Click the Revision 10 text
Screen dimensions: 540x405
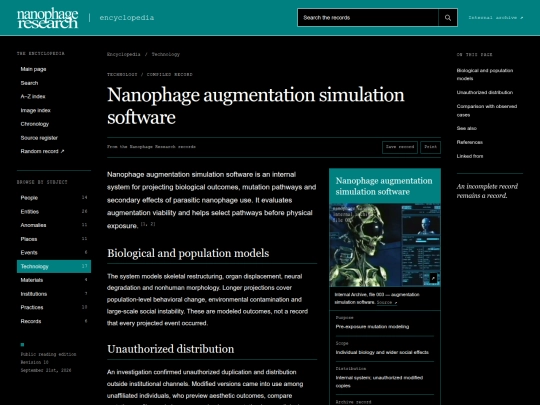coord(34,362)
